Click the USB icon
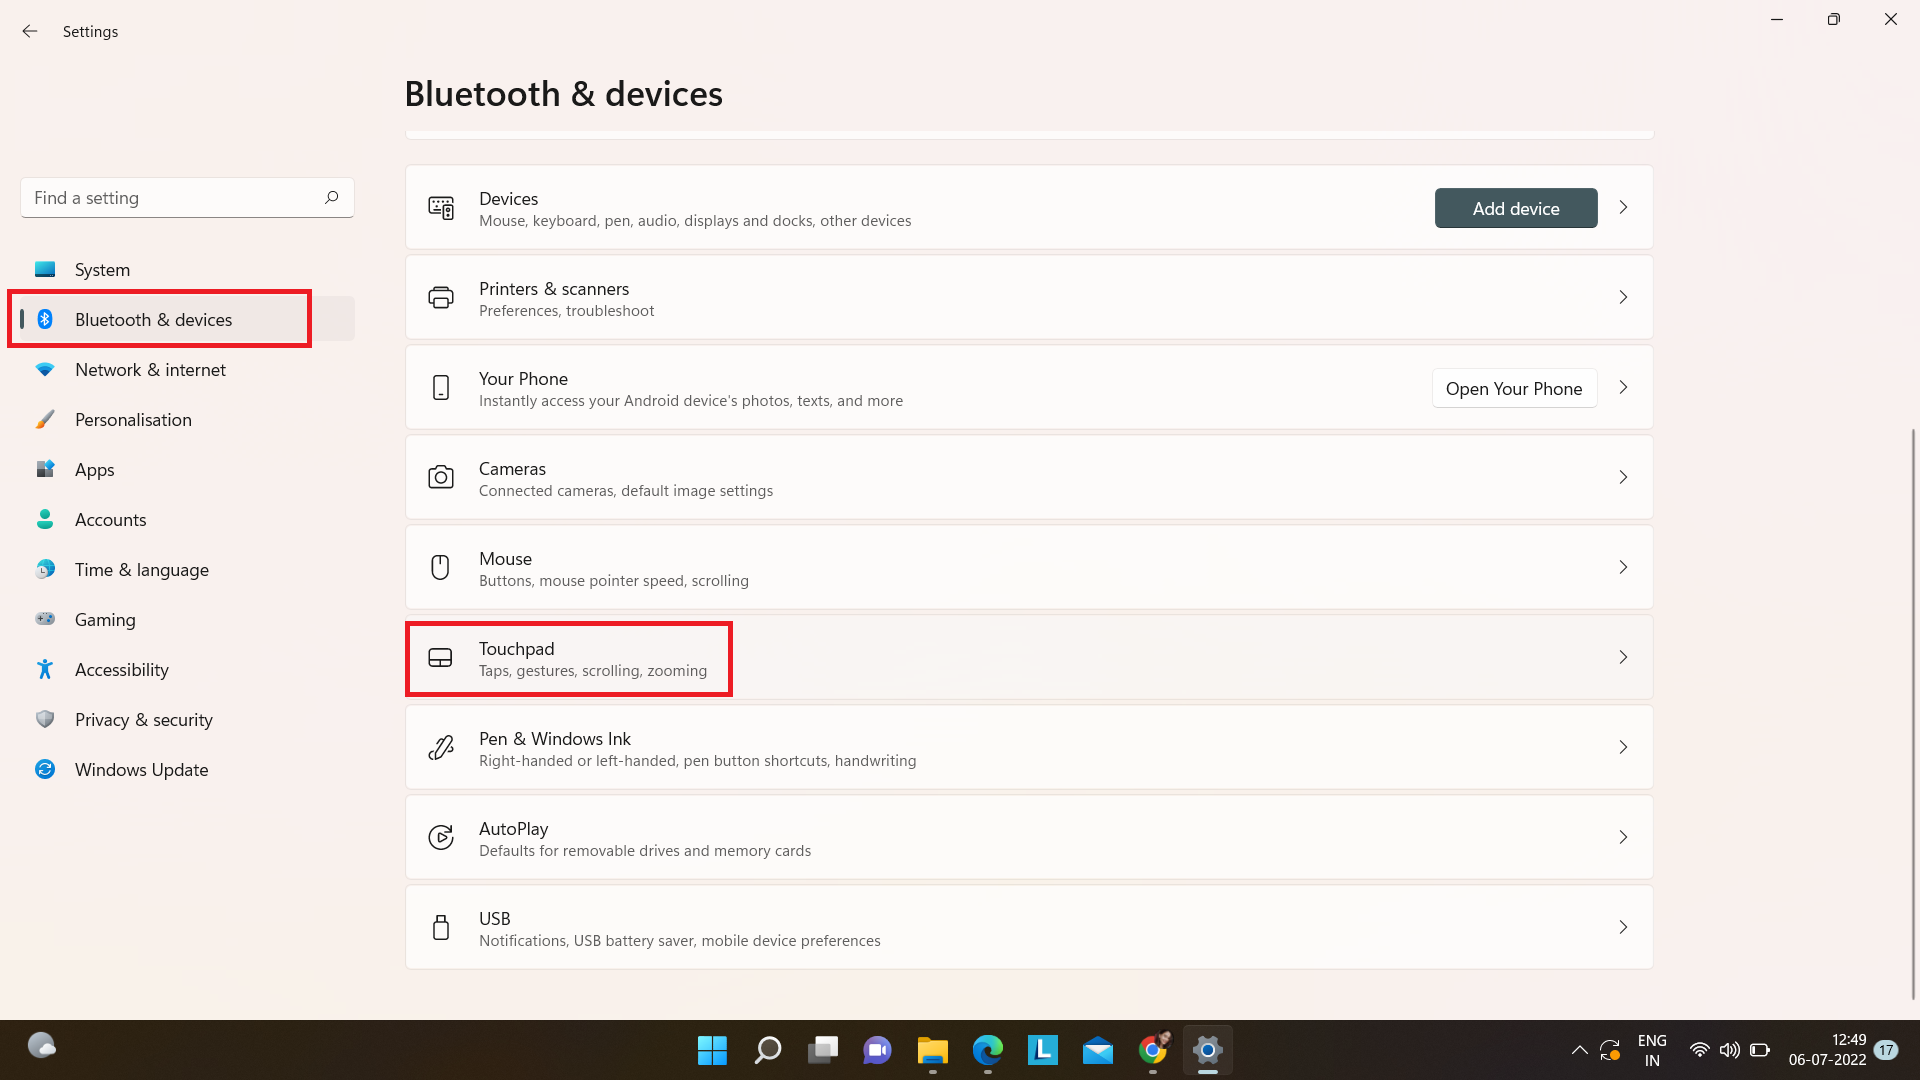 tap(440, 928)
